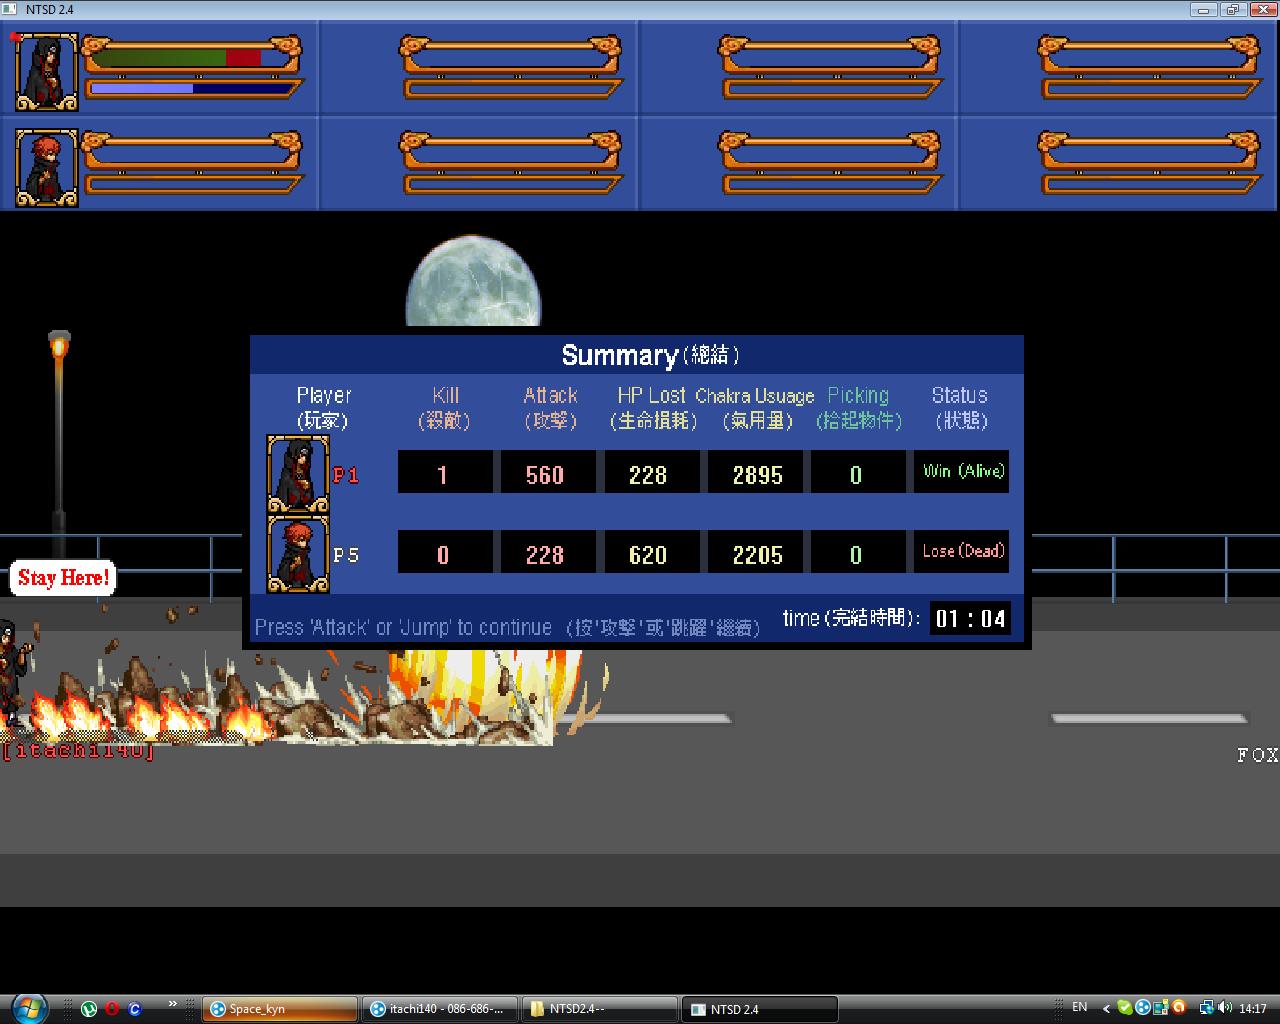This screenshot has width=1280, height=1024.
Task: Click P5 HP Lost value 620
Action: point(651,551)
